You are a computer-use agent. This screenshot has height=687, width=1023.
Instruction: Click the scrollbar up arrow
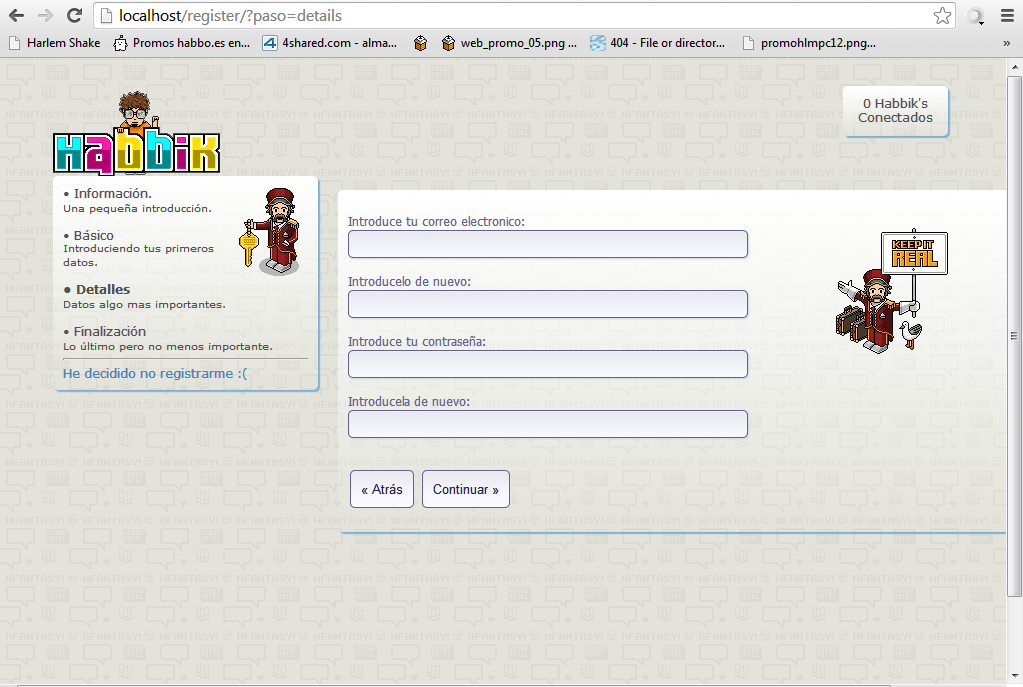[1015, 67]
